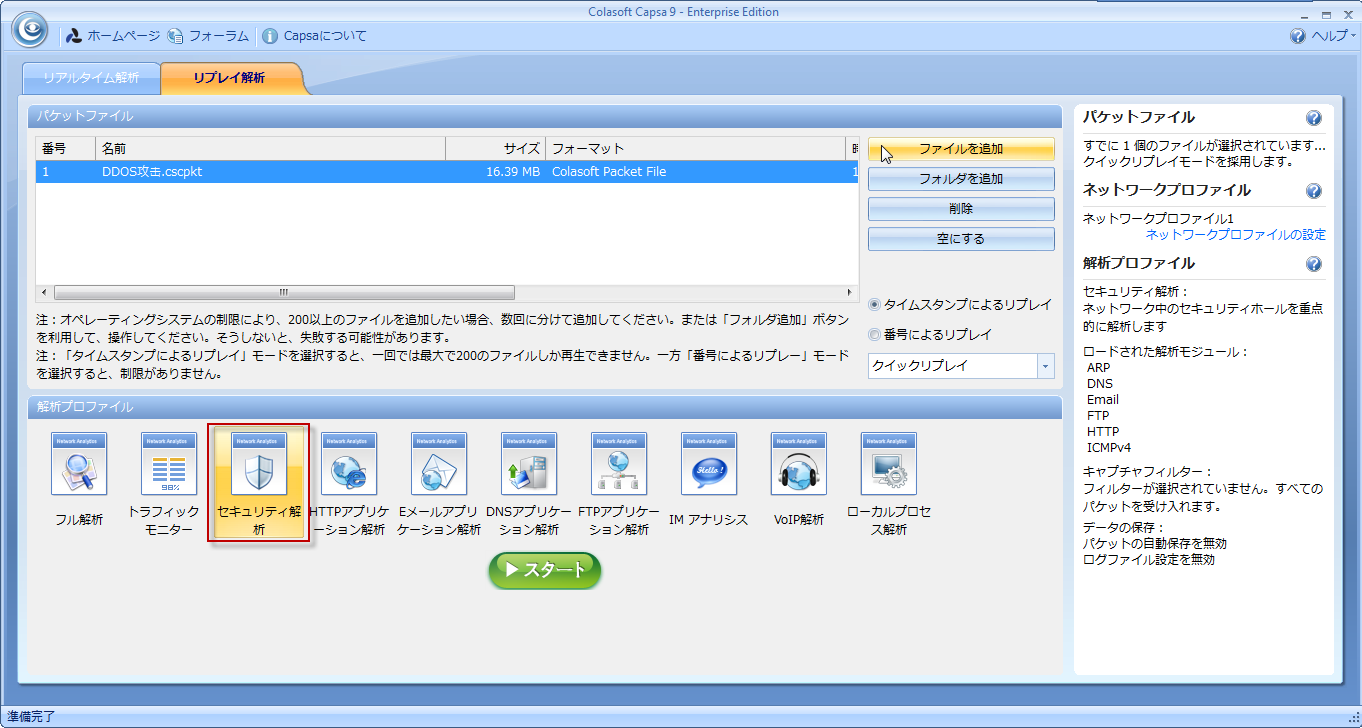The width and height of the screenshot is (1362, 728).
Task: Enable タイムスタンプによるリプレイ radio option
Action: tap(875, 305)
